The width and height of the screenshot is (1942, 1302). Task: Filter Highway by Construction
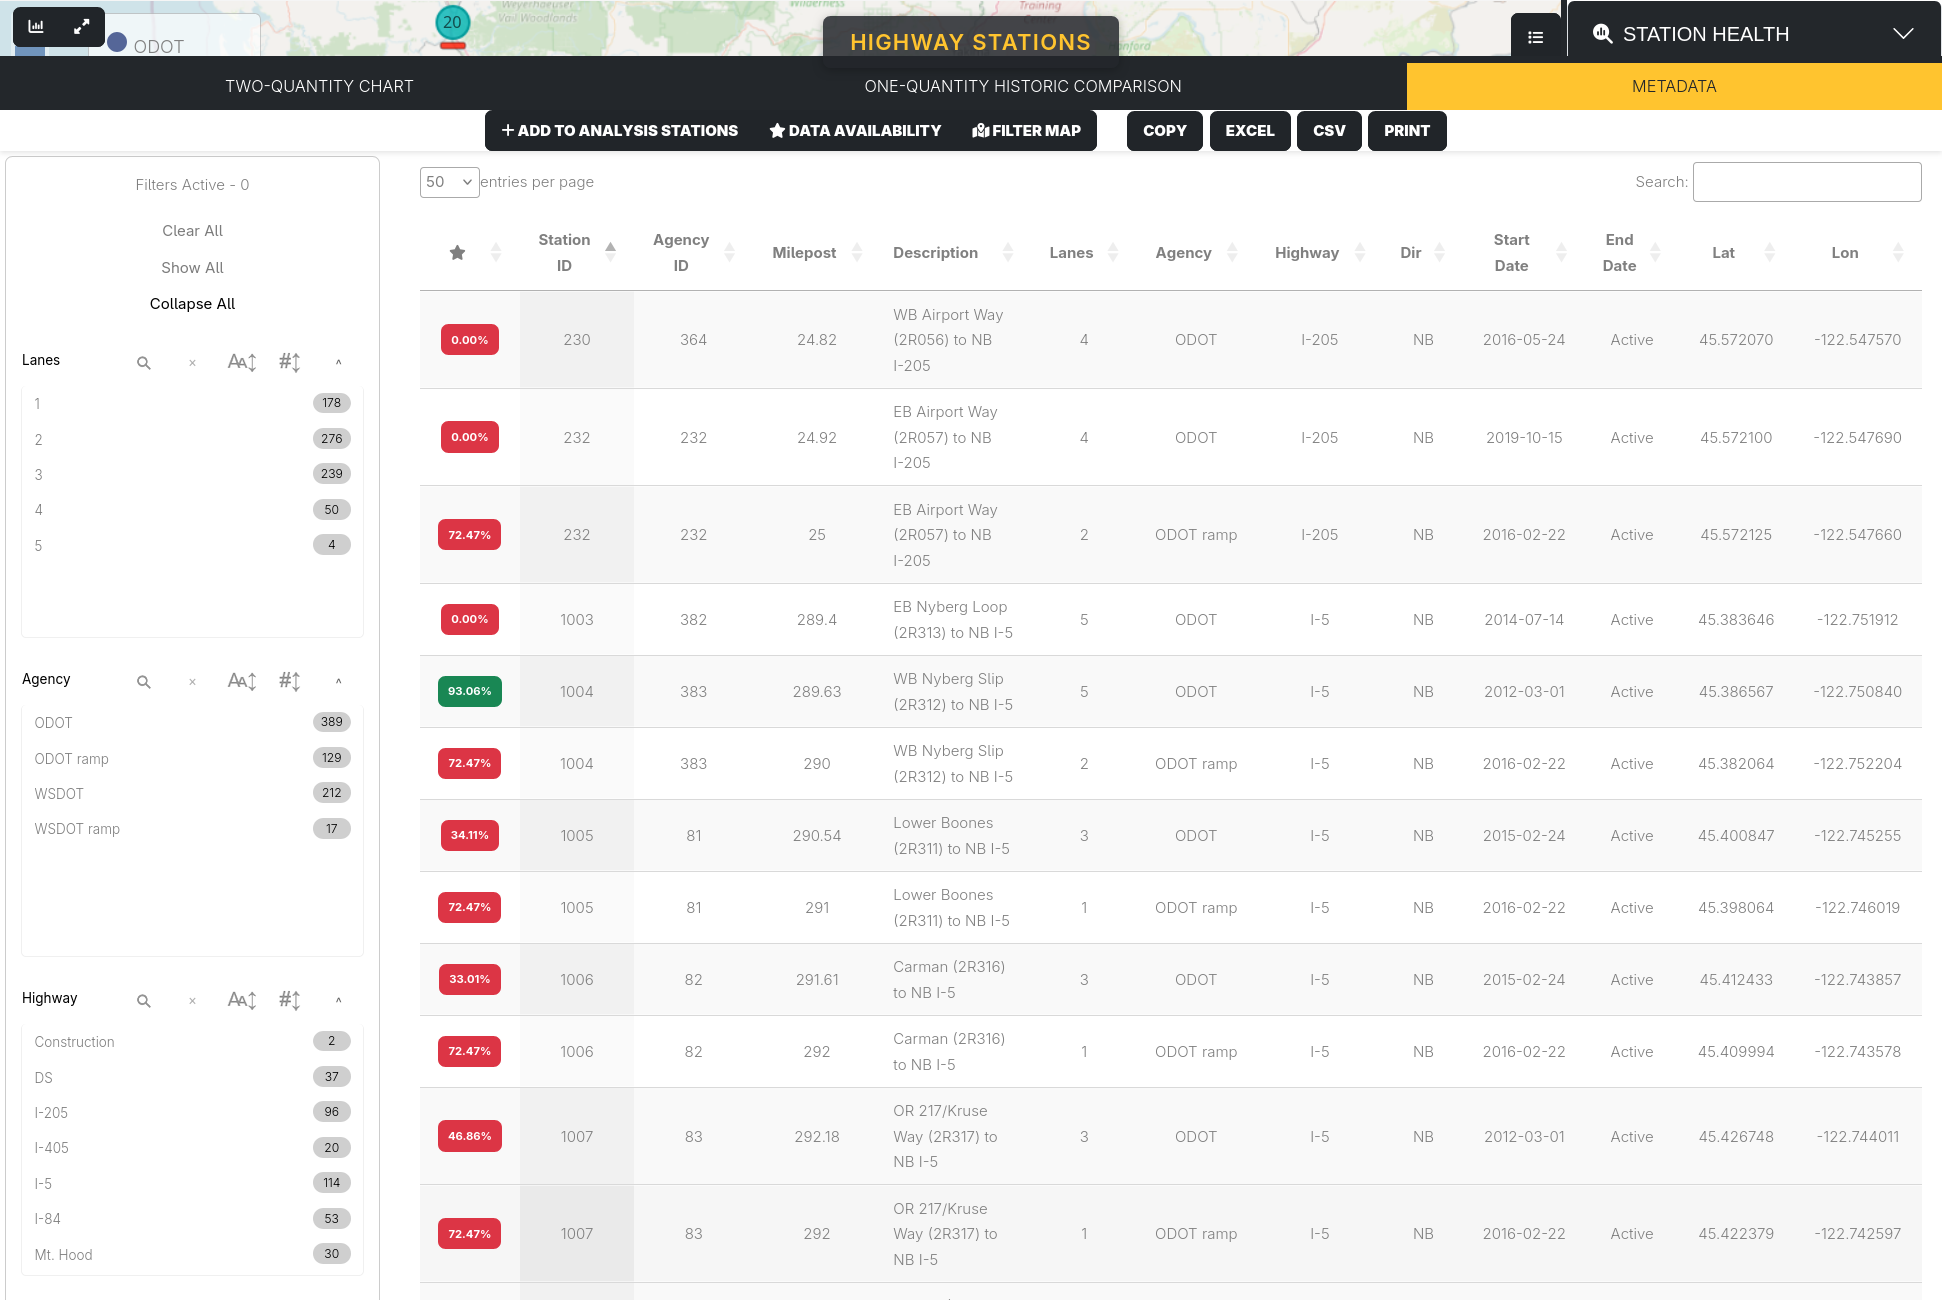tap(192, 1042)
